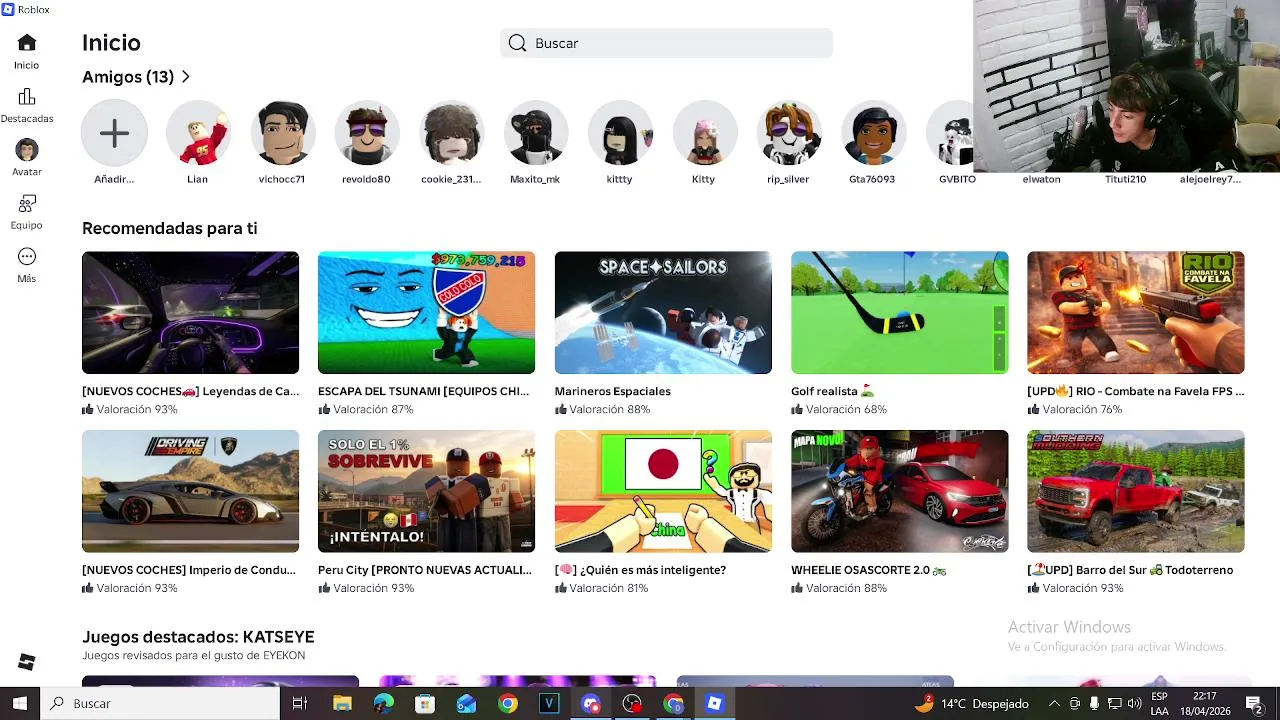Open Microsoft Store from the taskbar
1280x720 pixels.
tap(425, 703)
